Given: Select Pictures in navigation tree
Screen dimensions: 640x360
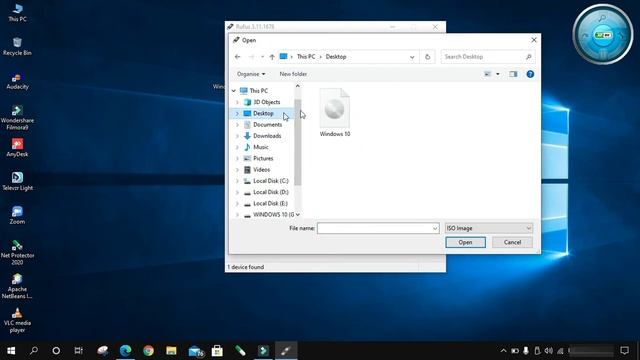Looking at the screenshot, I should tap(263, 158).
